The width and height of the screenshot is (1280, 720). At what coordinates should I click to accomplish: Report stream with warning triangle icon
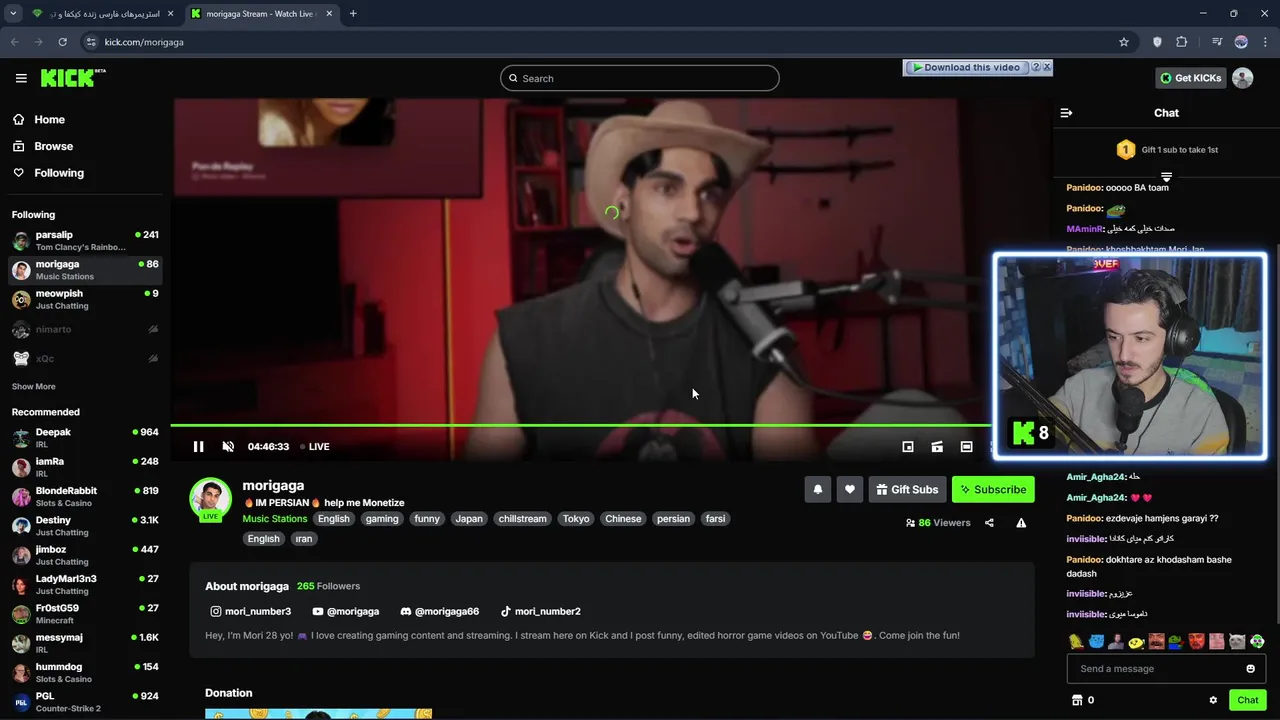click(x=1021, y=523)
